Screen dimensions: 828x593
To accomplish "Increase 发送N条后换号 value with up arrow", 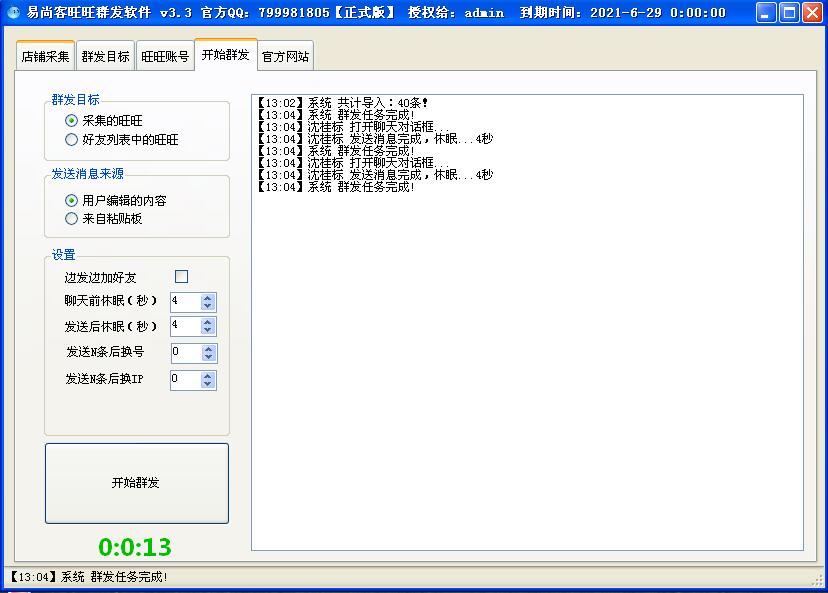I will 209,349.
